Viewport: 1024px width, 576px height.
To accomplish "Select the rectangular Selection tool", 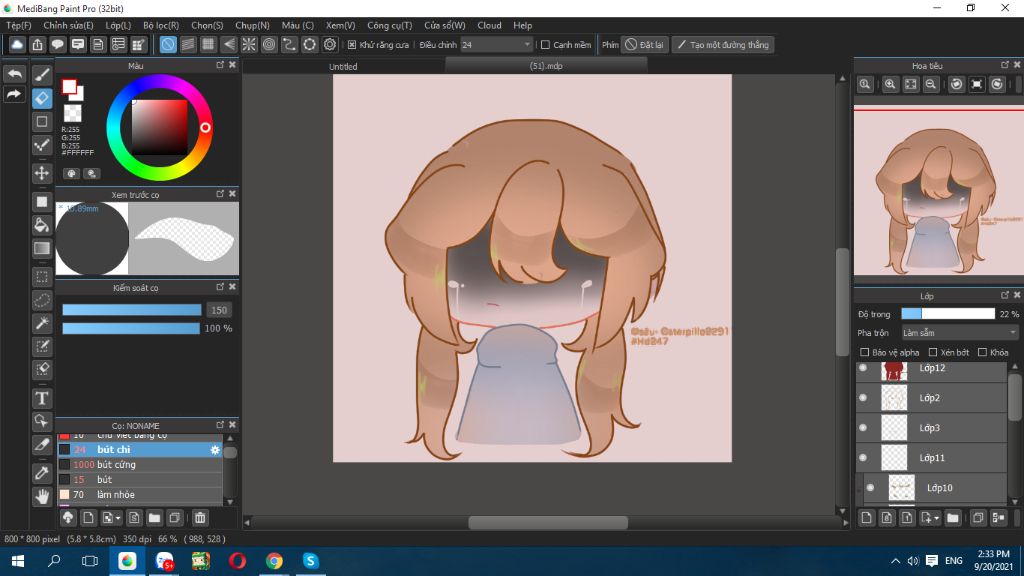I will point(42,277).
